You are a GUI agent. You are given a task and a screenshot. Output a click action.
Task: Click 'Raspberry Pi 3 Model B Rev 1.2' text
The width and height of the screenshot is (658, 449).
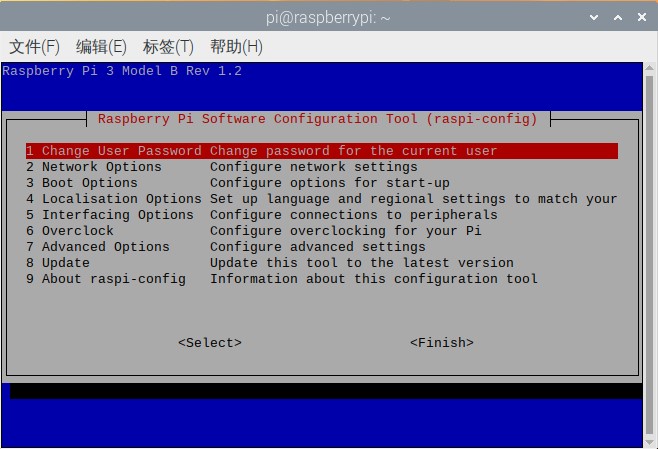tap(122, 70)
